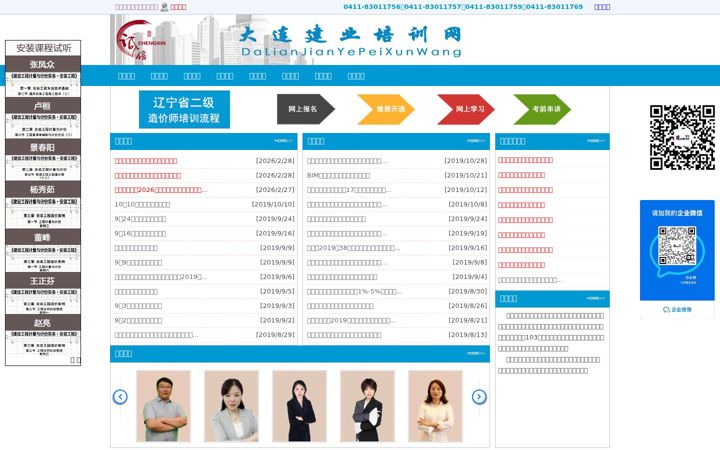This screenshot has width=720, height=450.
Task: Click the orange 缴费开通 arrow
Action: [x=386, y=109]
